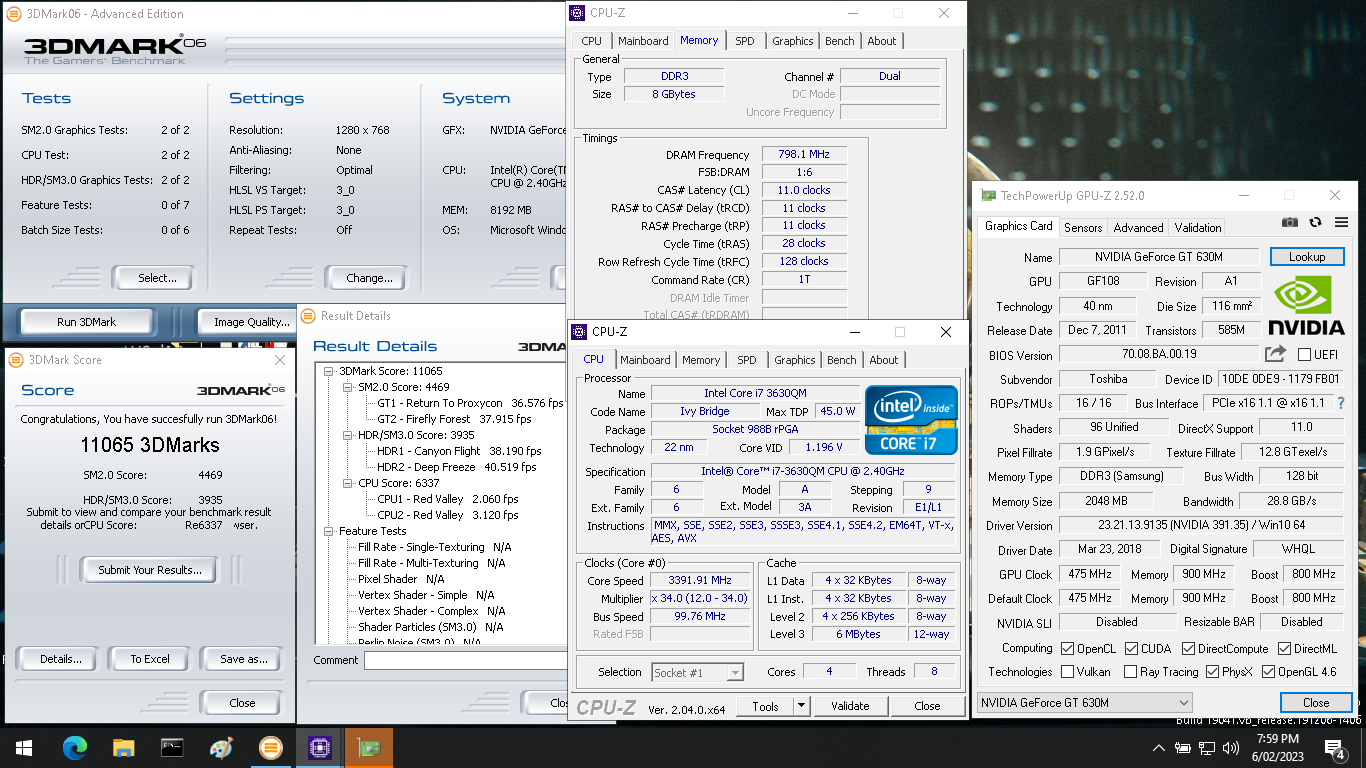Screen dimensions: 1366x768
Task: Open the notification center icon
Action: [x=1335, y=748]
